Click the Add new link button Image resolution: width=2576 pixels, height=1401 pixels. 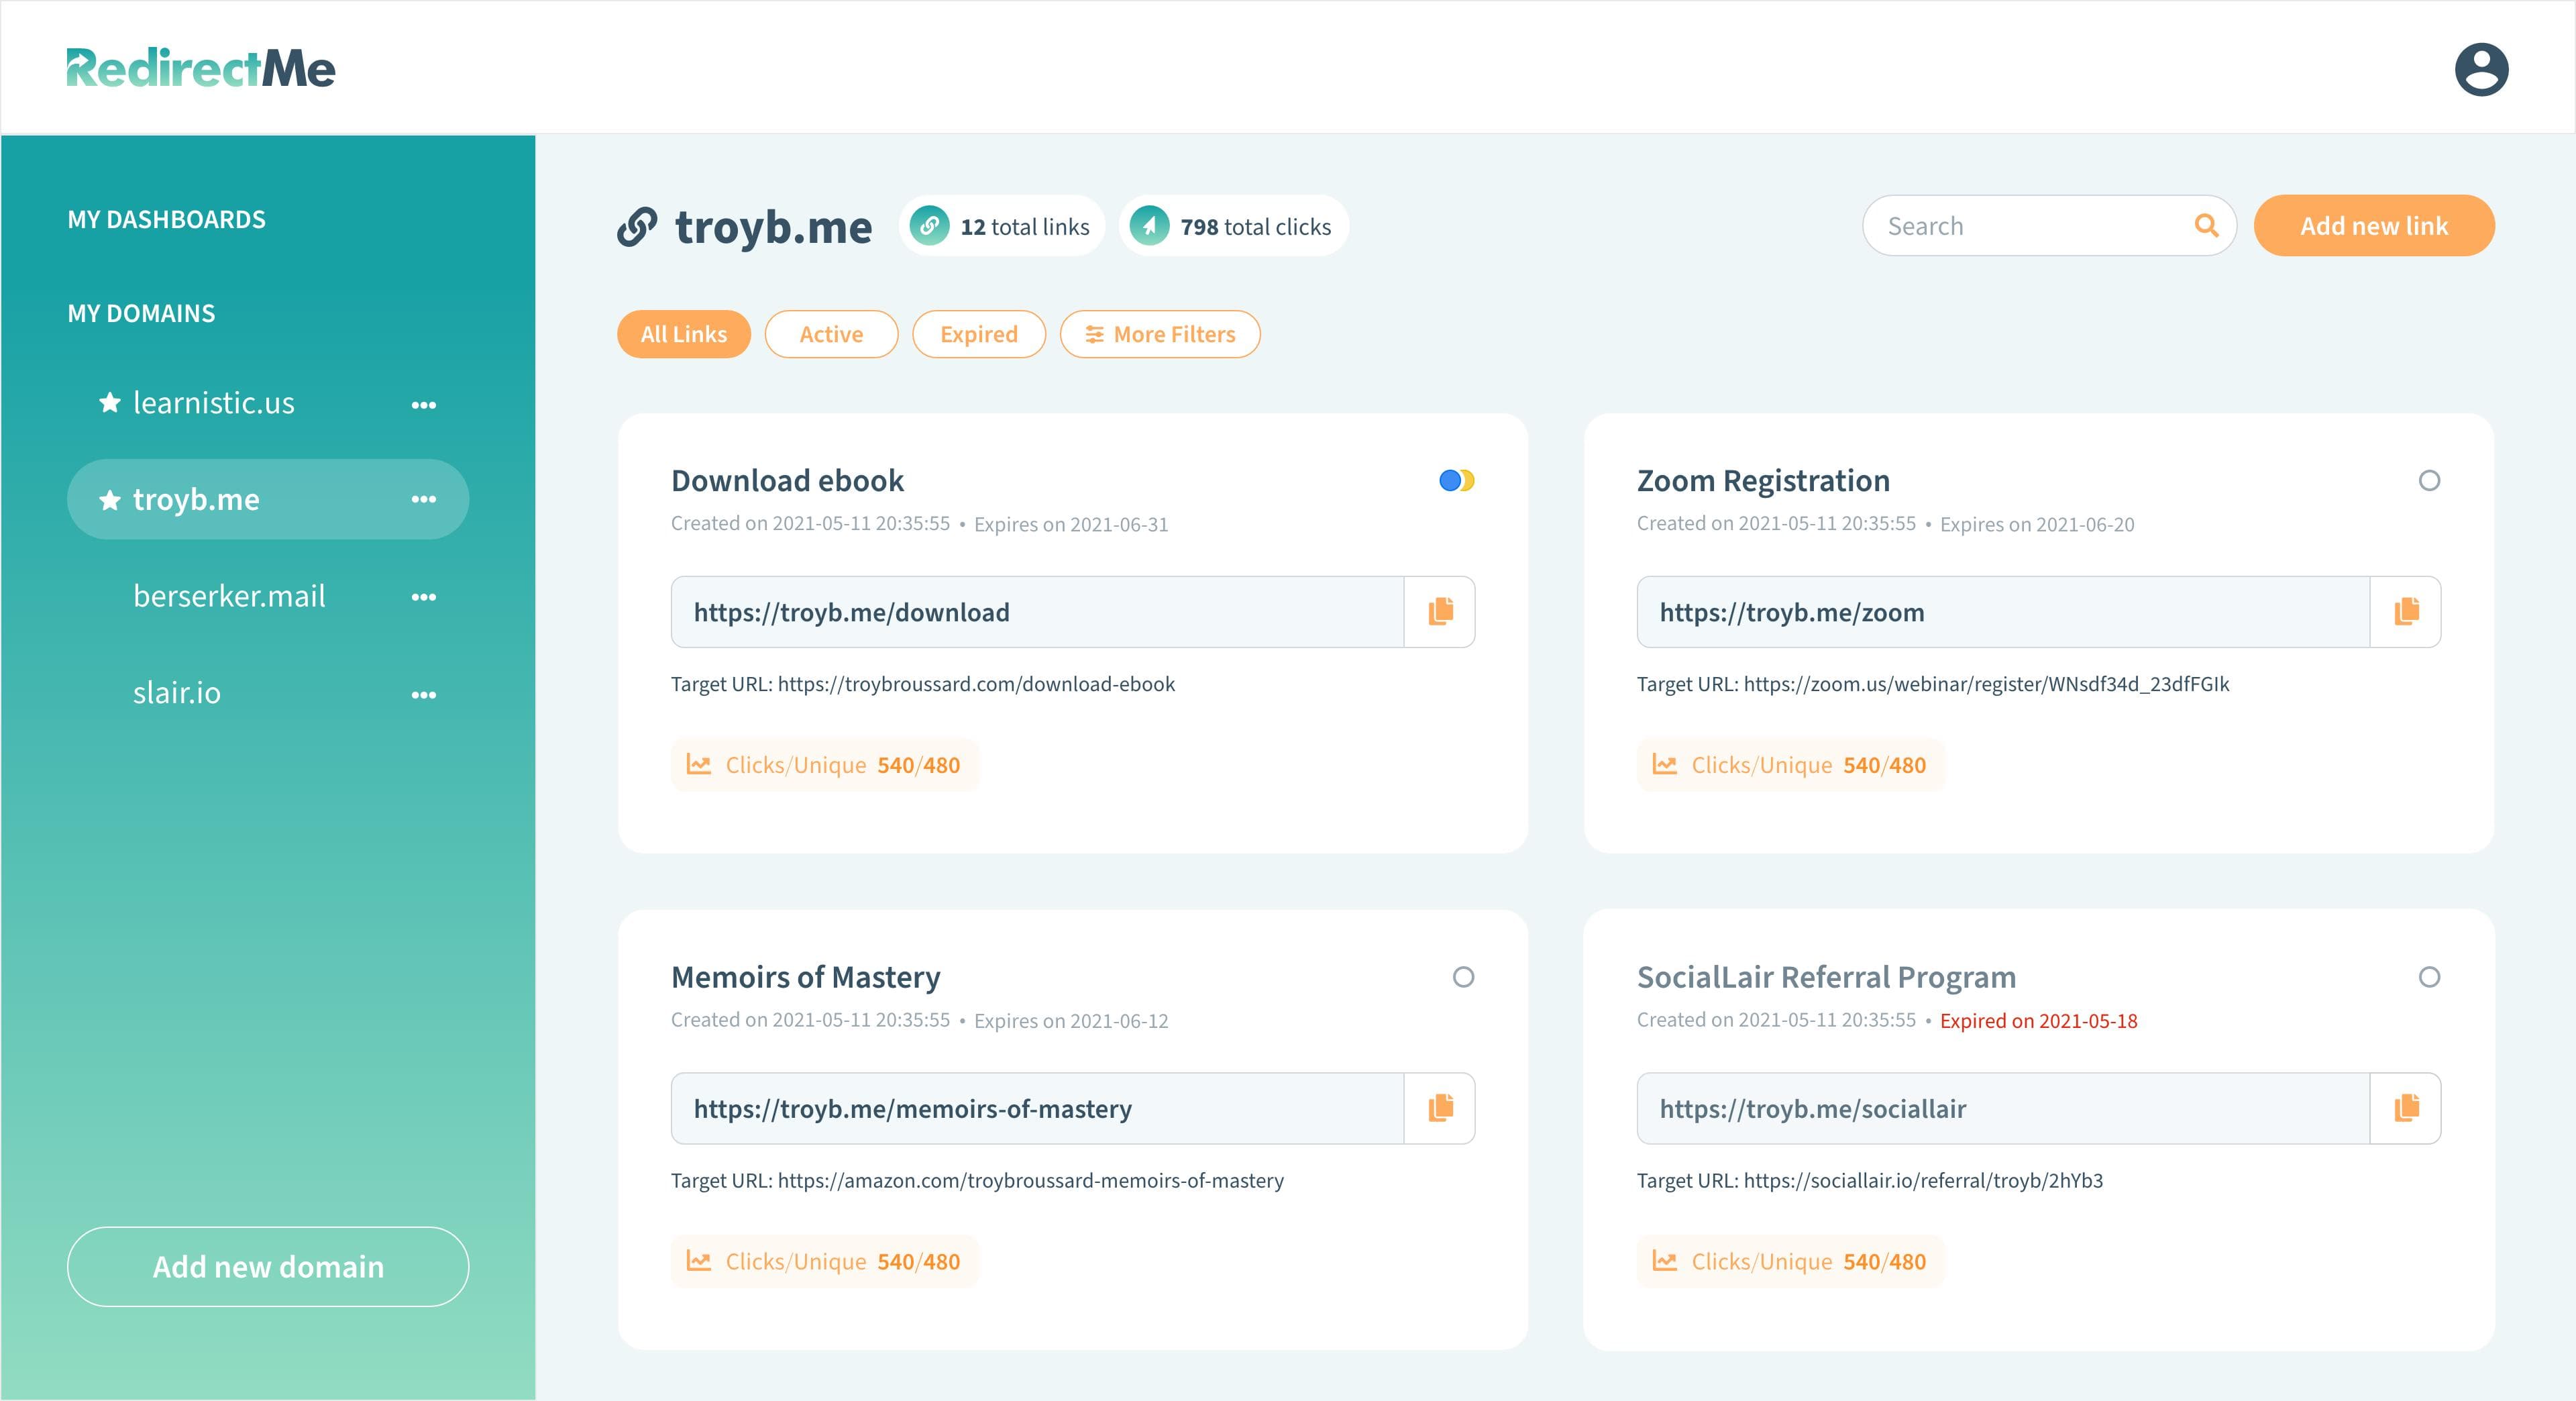2373,226
